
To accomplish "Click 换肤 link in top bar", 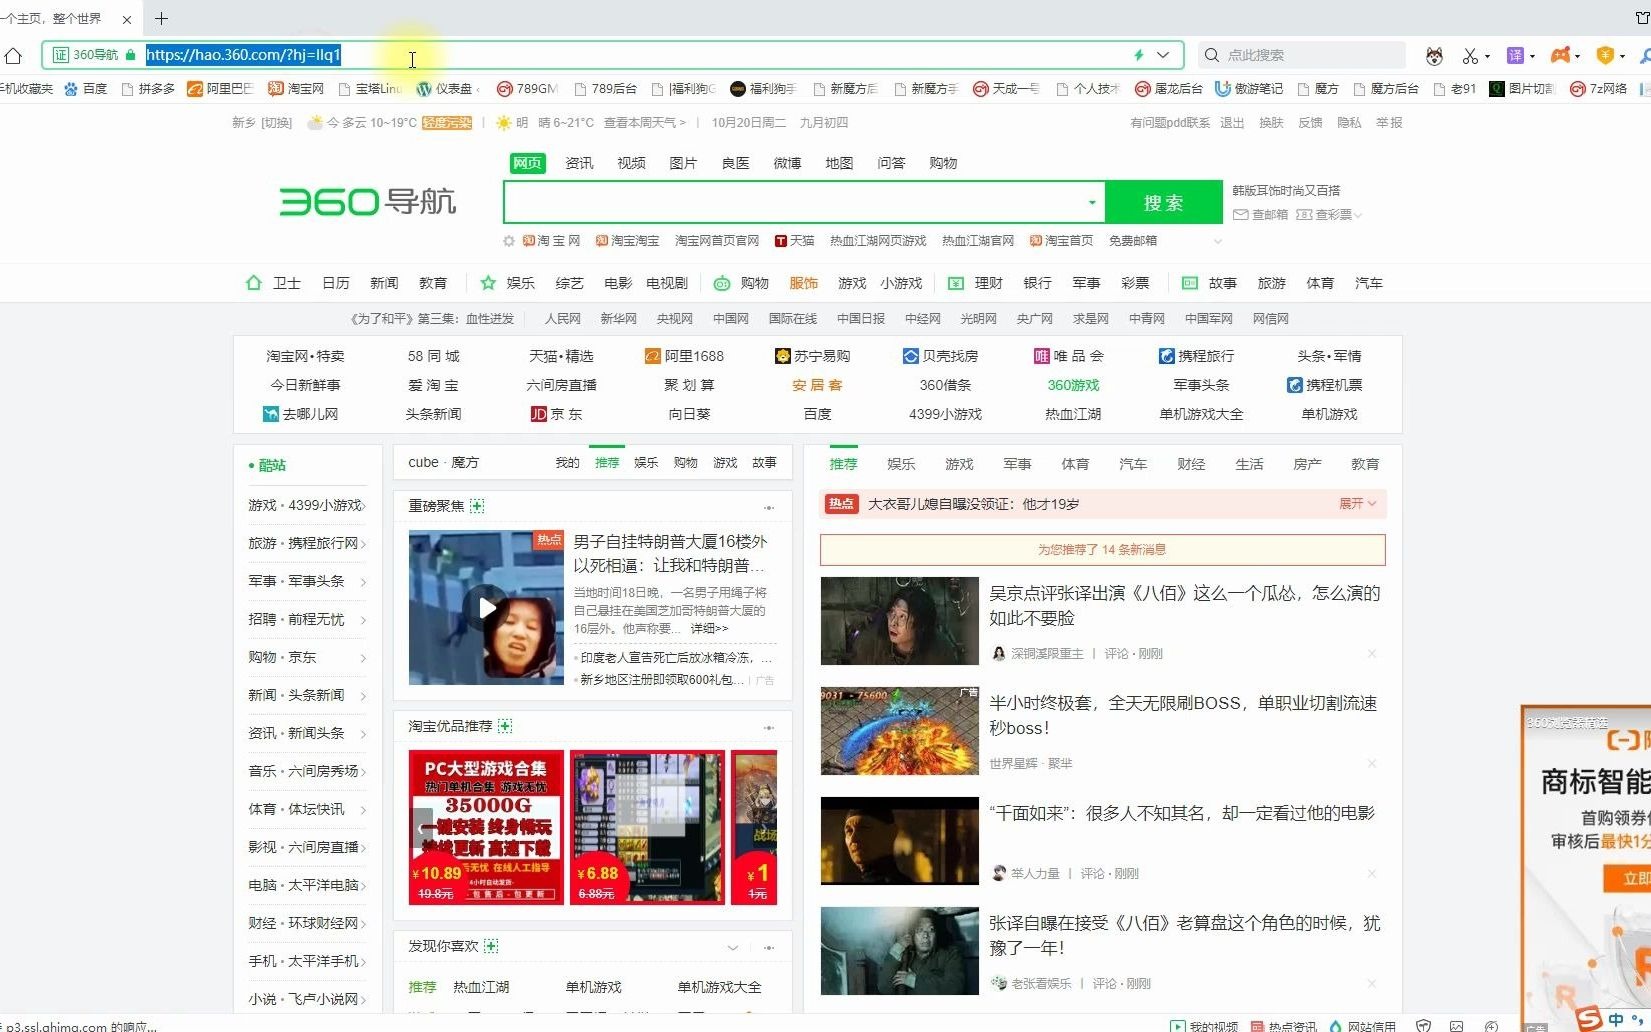I will [x=1271, y=123].
